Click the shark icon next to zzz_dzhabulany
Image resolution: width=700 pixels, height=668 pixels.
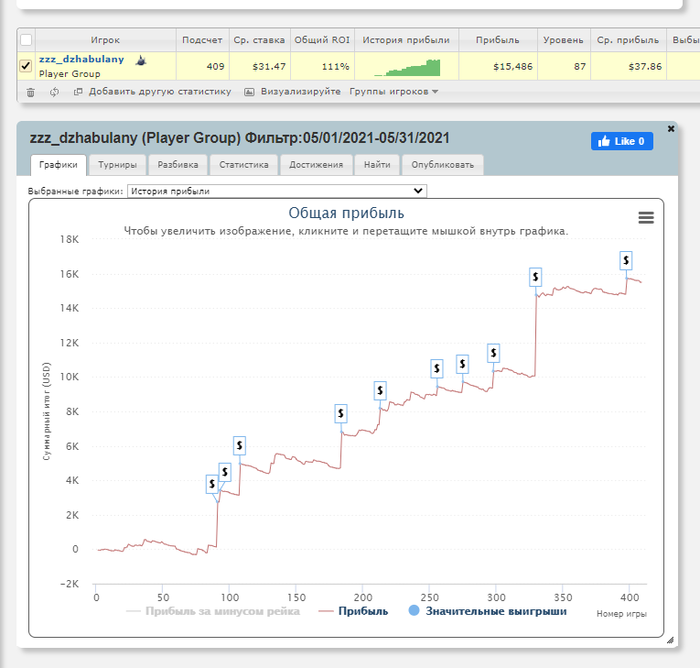(x=141, y=60)
